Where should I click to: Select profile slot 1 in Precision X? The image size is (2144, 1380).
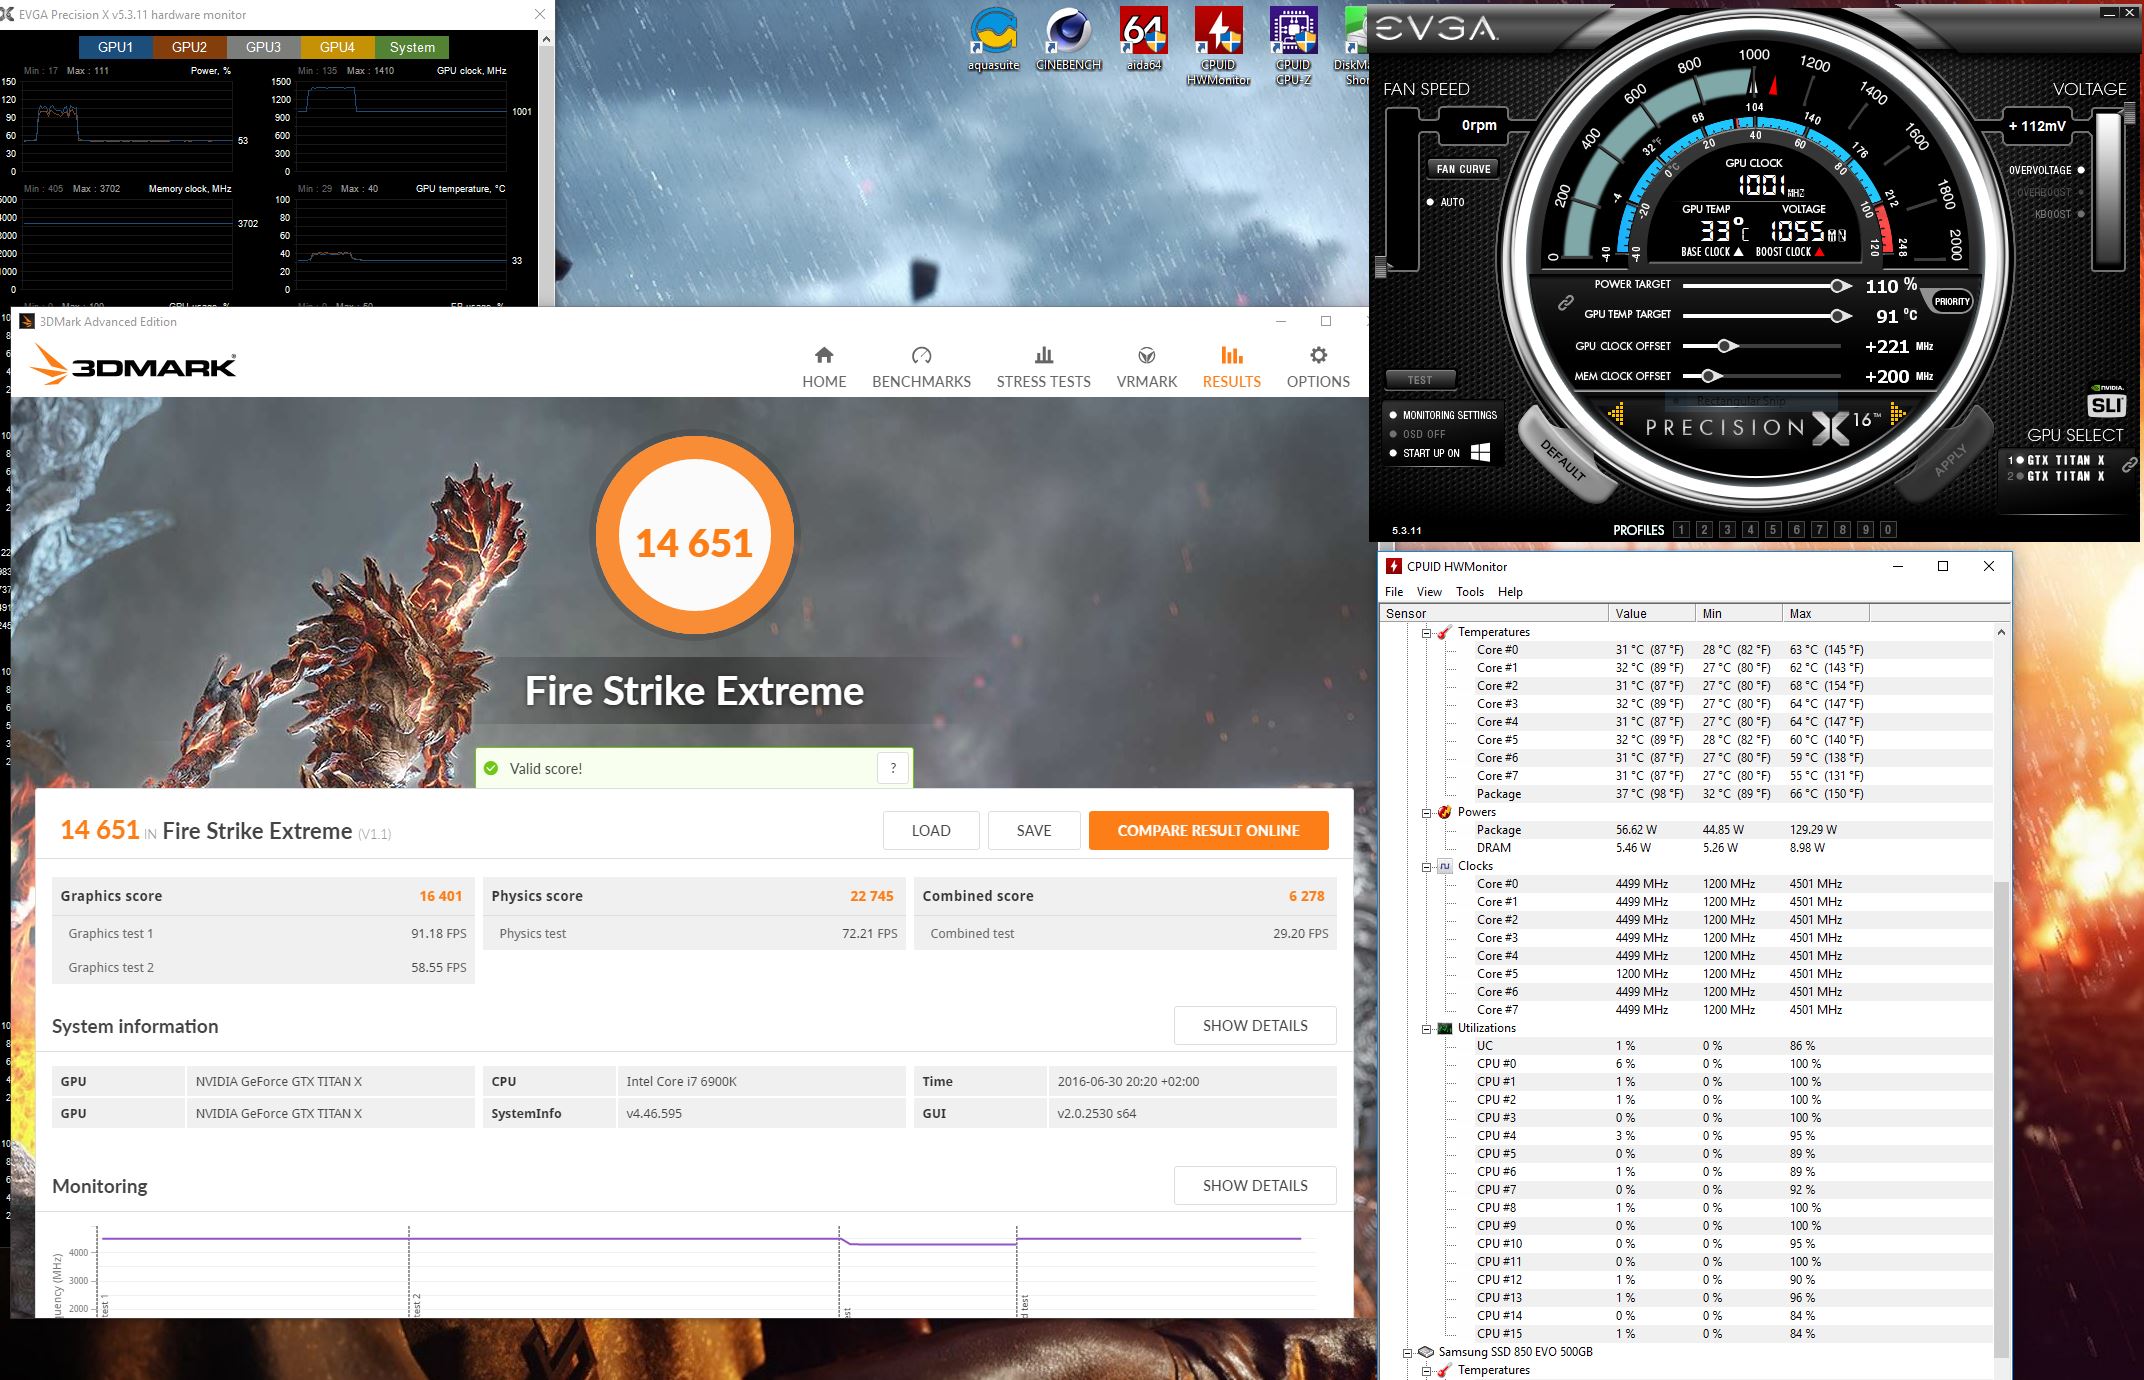pos(1681,530)
